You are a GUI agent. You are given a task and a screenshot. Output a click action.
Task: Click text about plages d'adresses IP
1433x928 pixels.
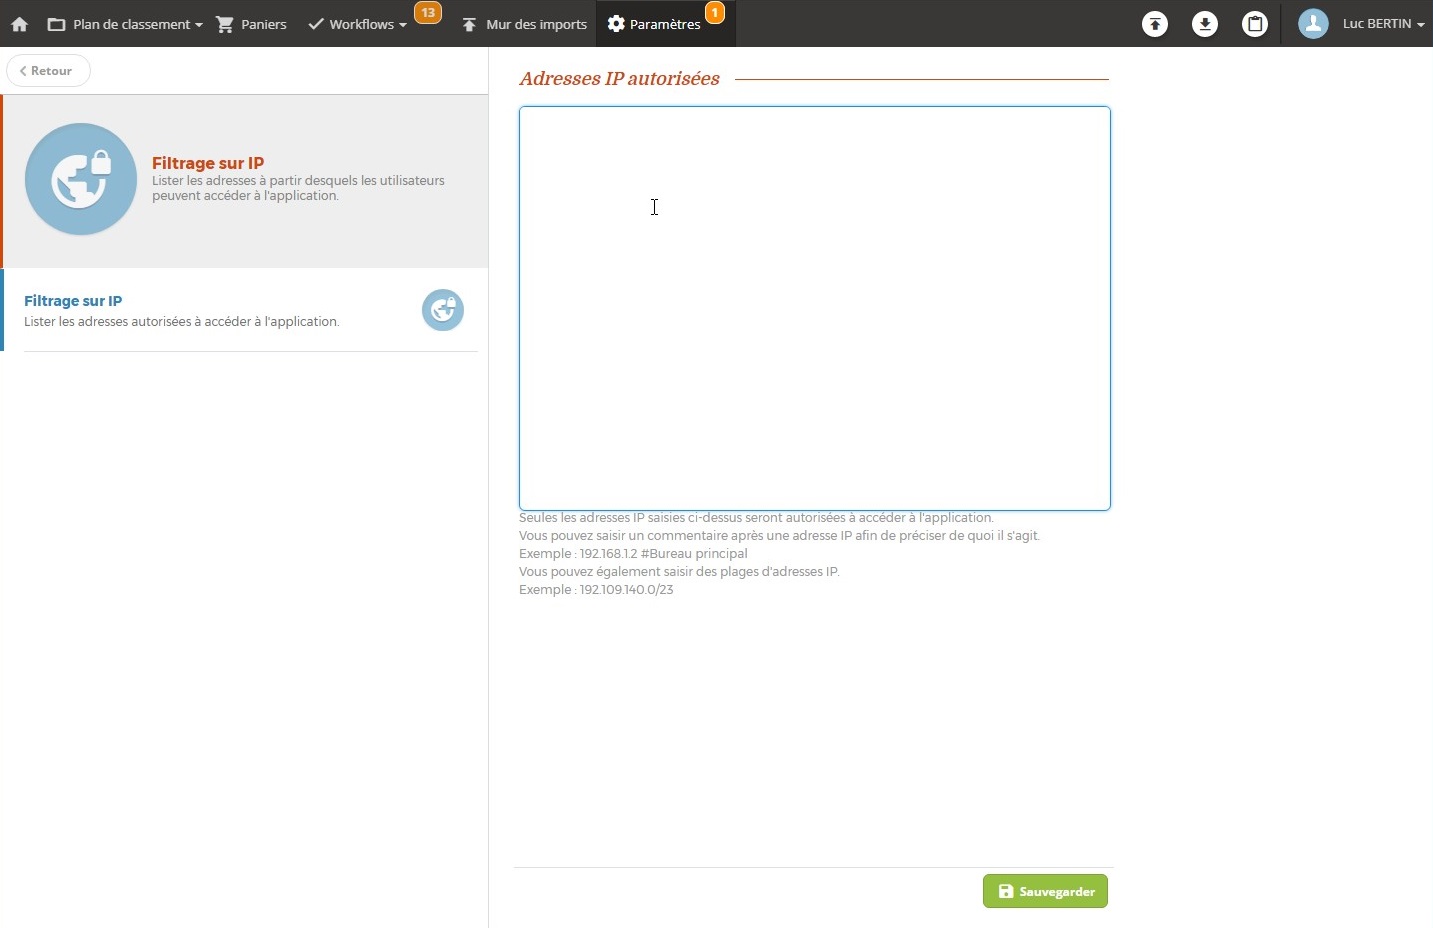click(679, 572)
